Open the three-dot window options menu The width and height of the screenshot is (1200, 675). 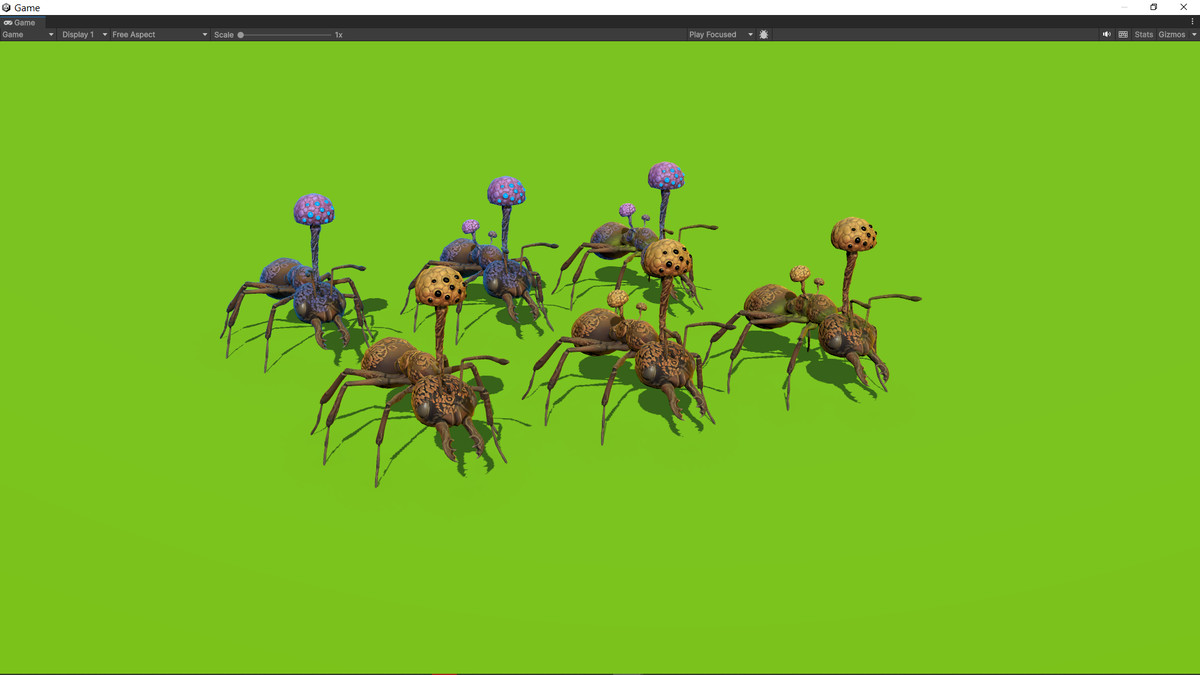[x=1191, y=22]
